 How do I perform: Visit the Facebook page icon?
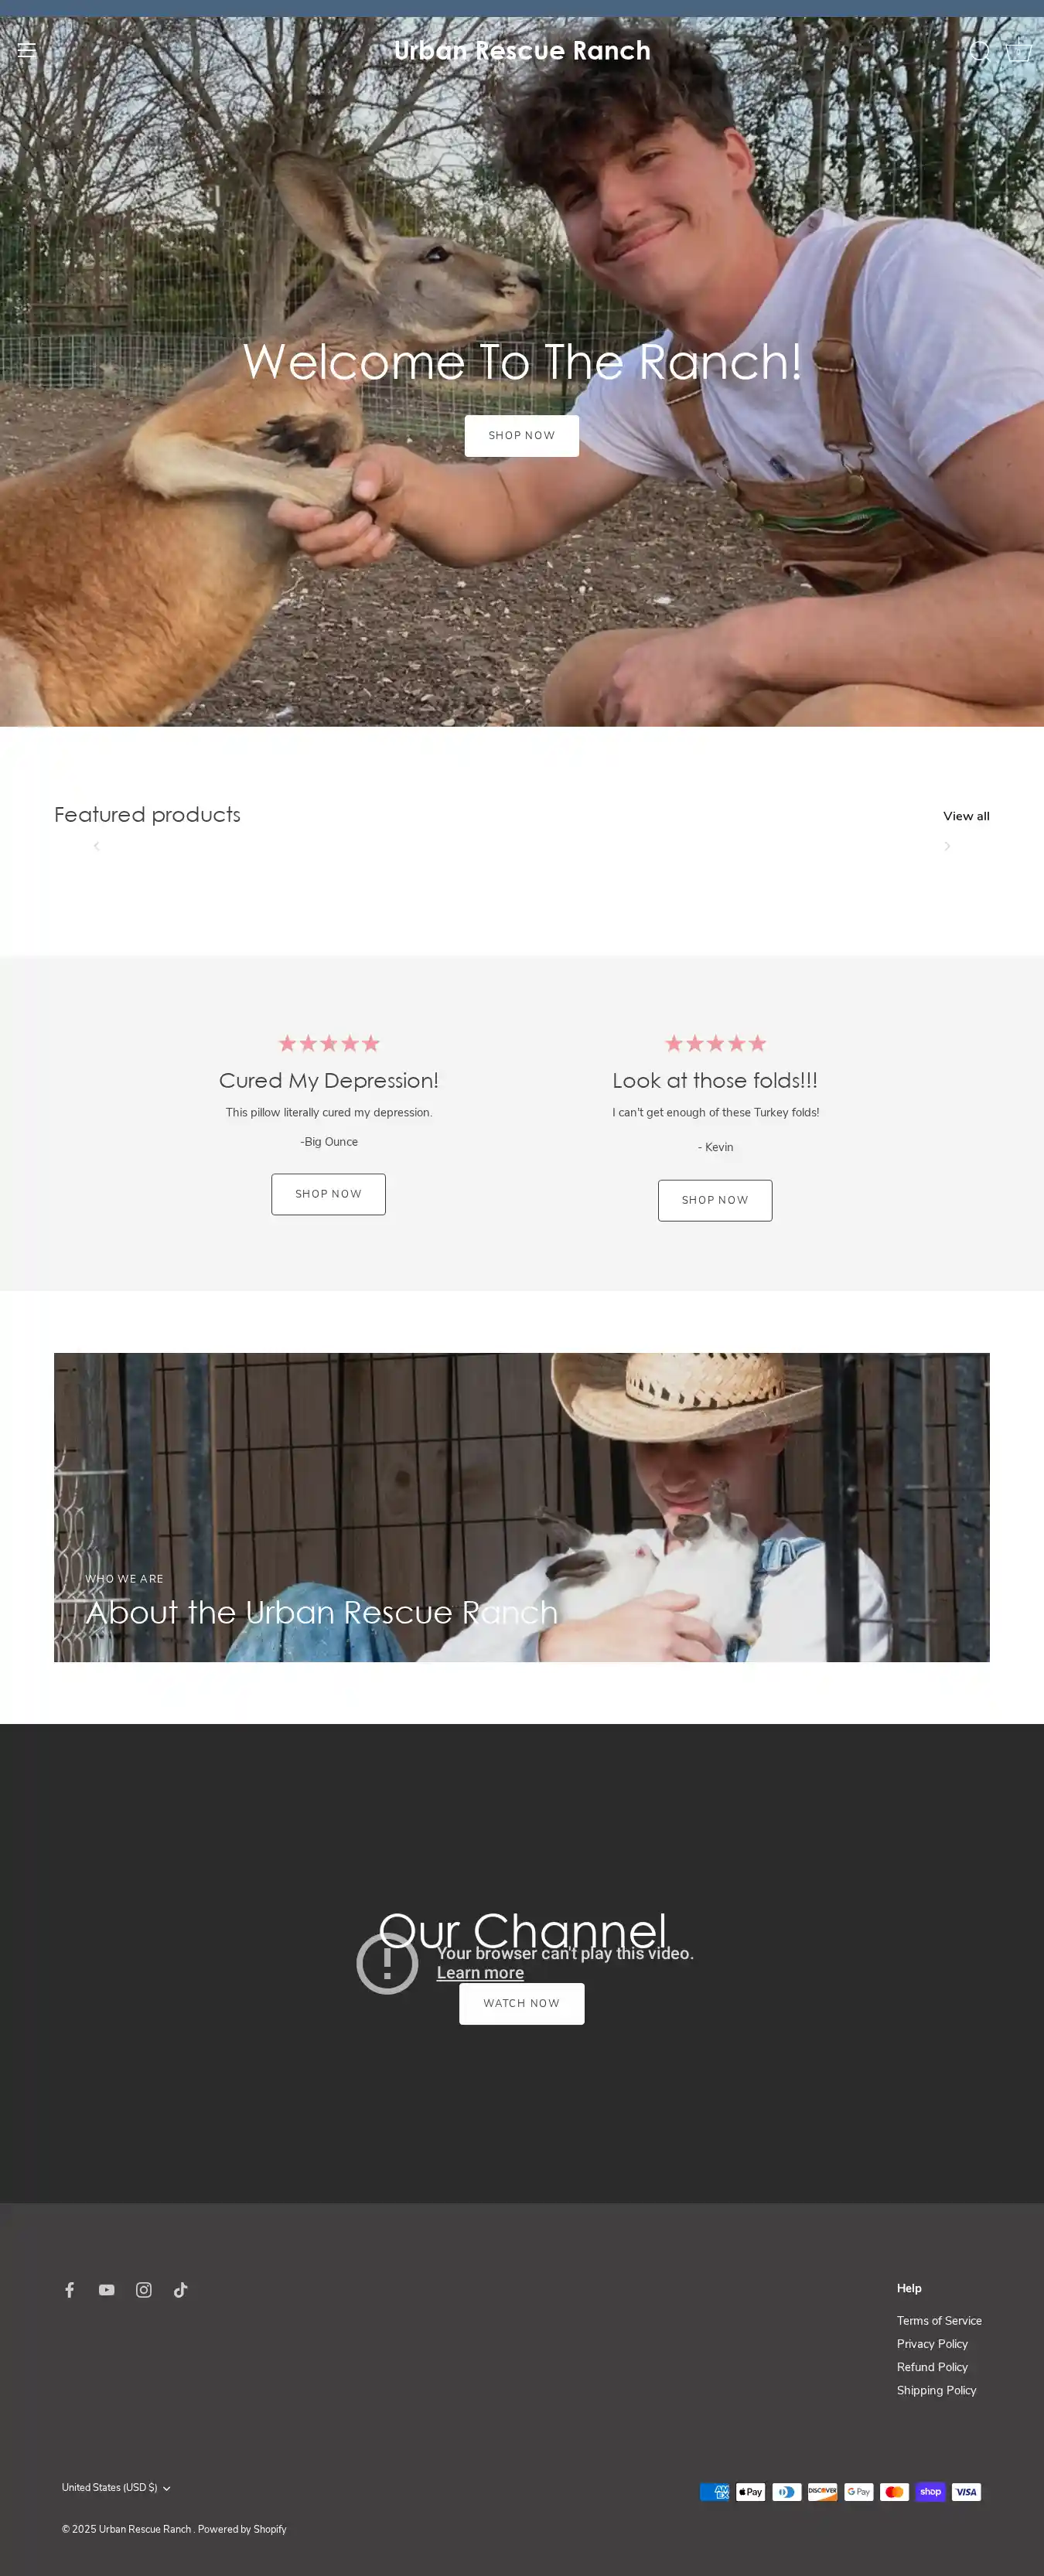(70, 2289)
